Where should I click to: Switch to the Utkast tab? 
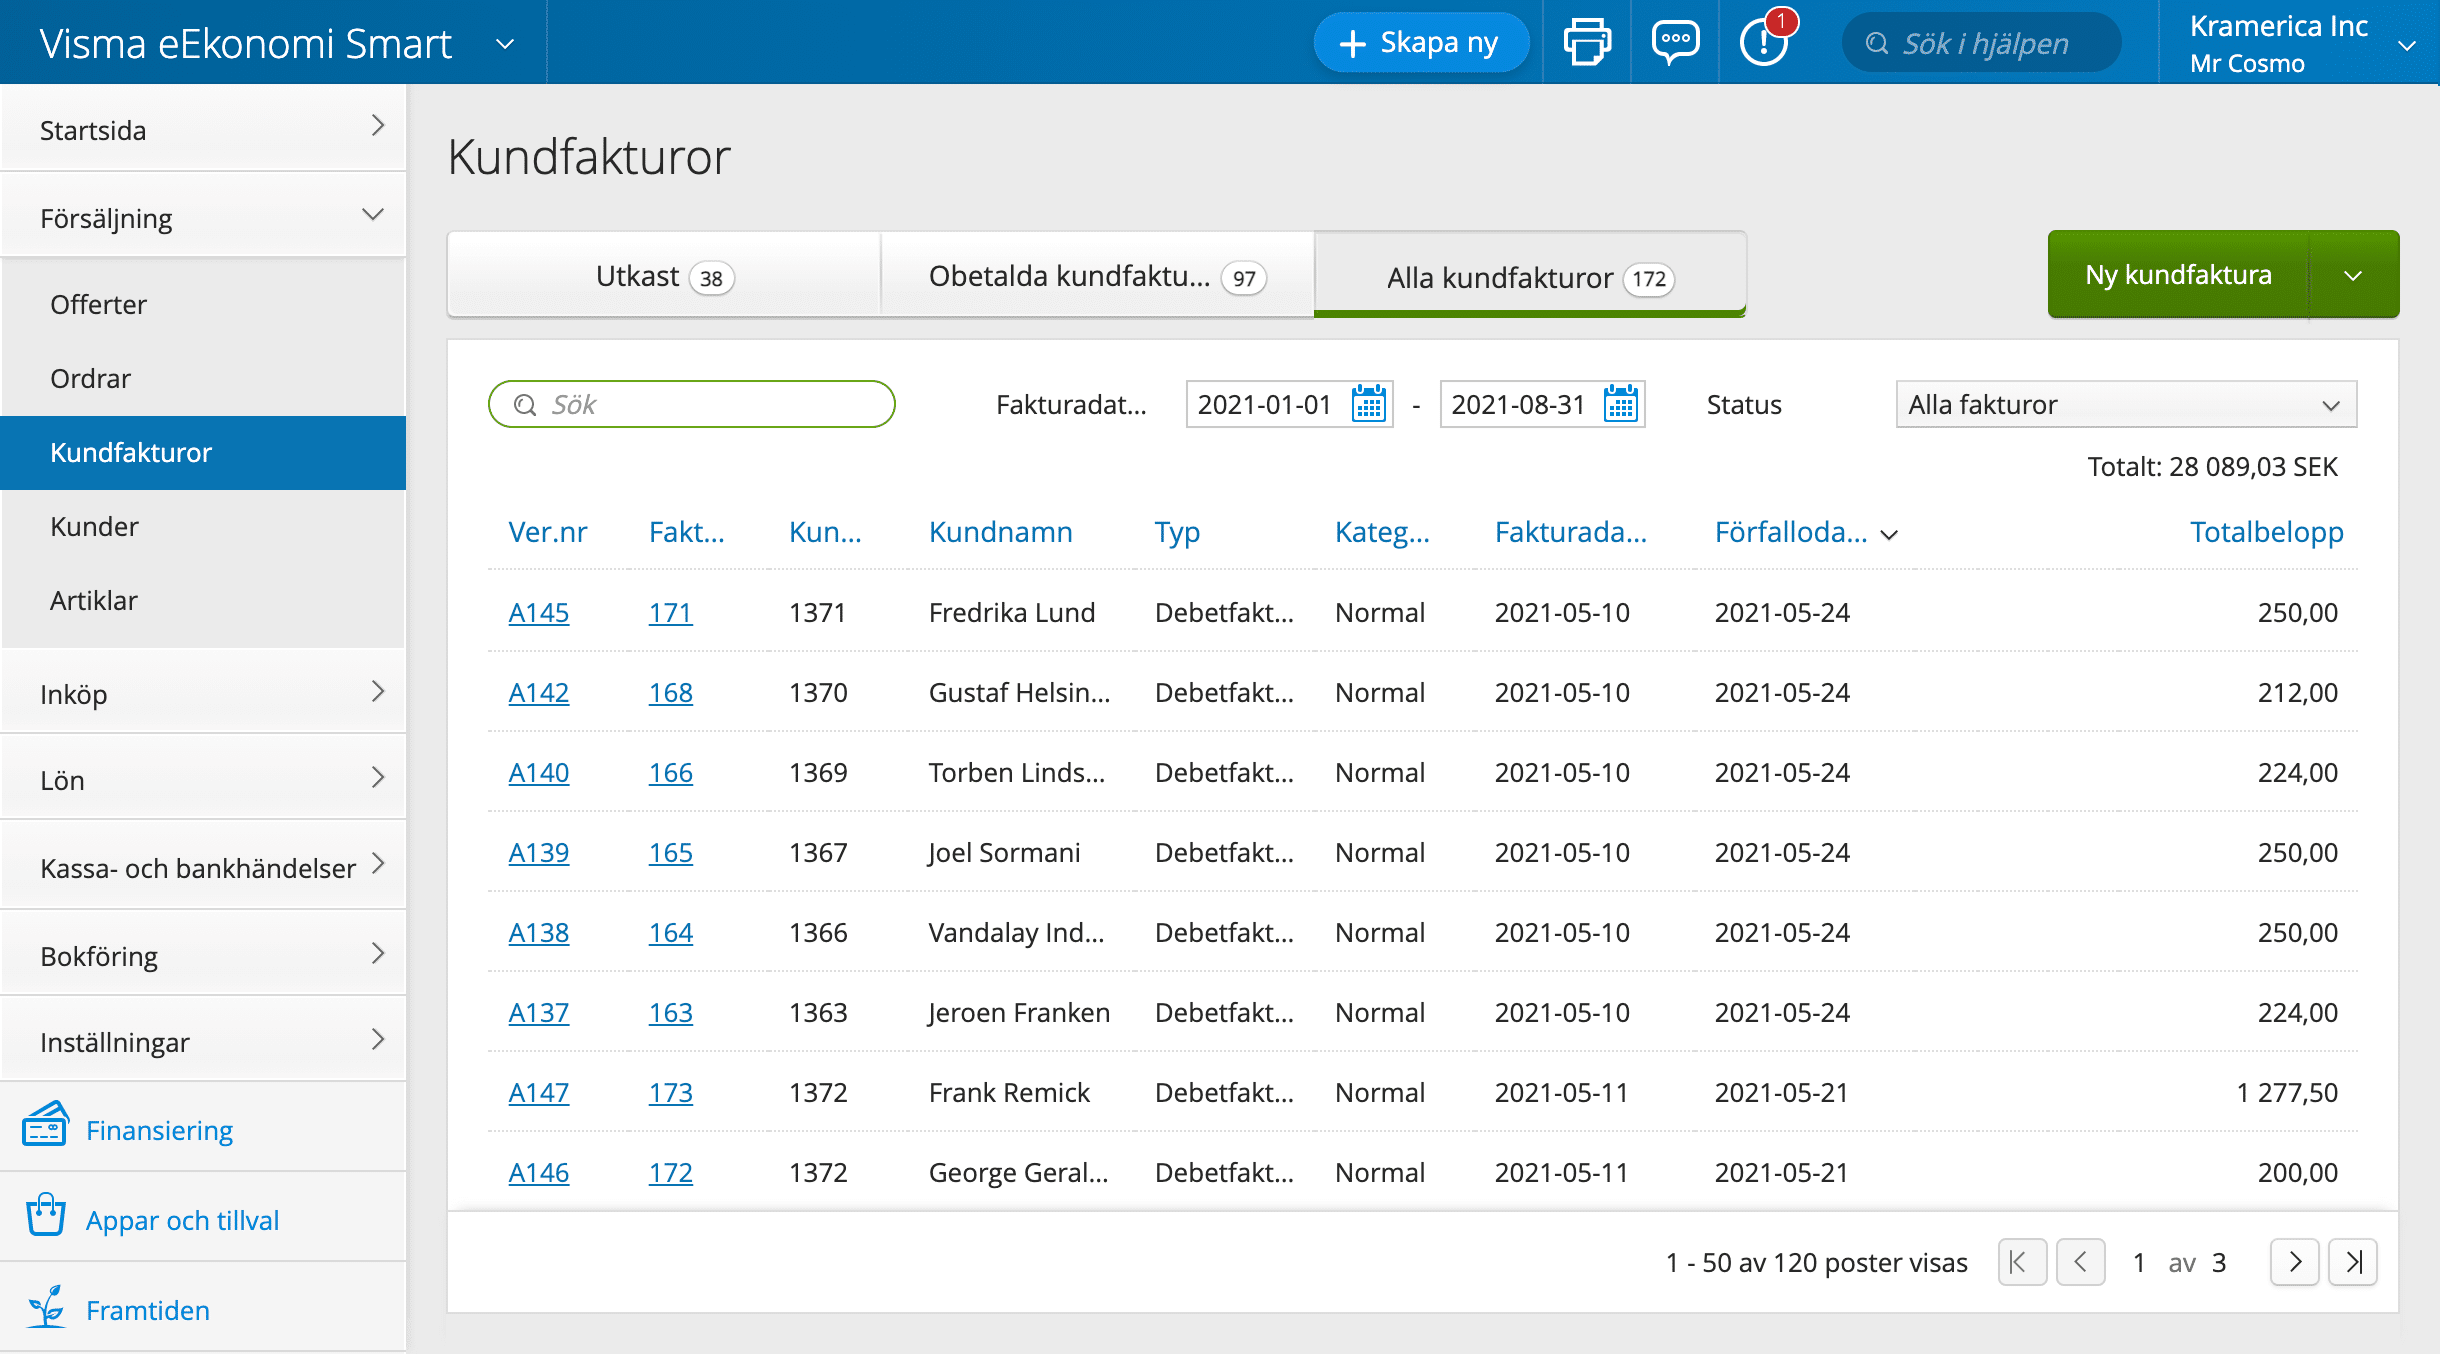[x=664, y=276]
